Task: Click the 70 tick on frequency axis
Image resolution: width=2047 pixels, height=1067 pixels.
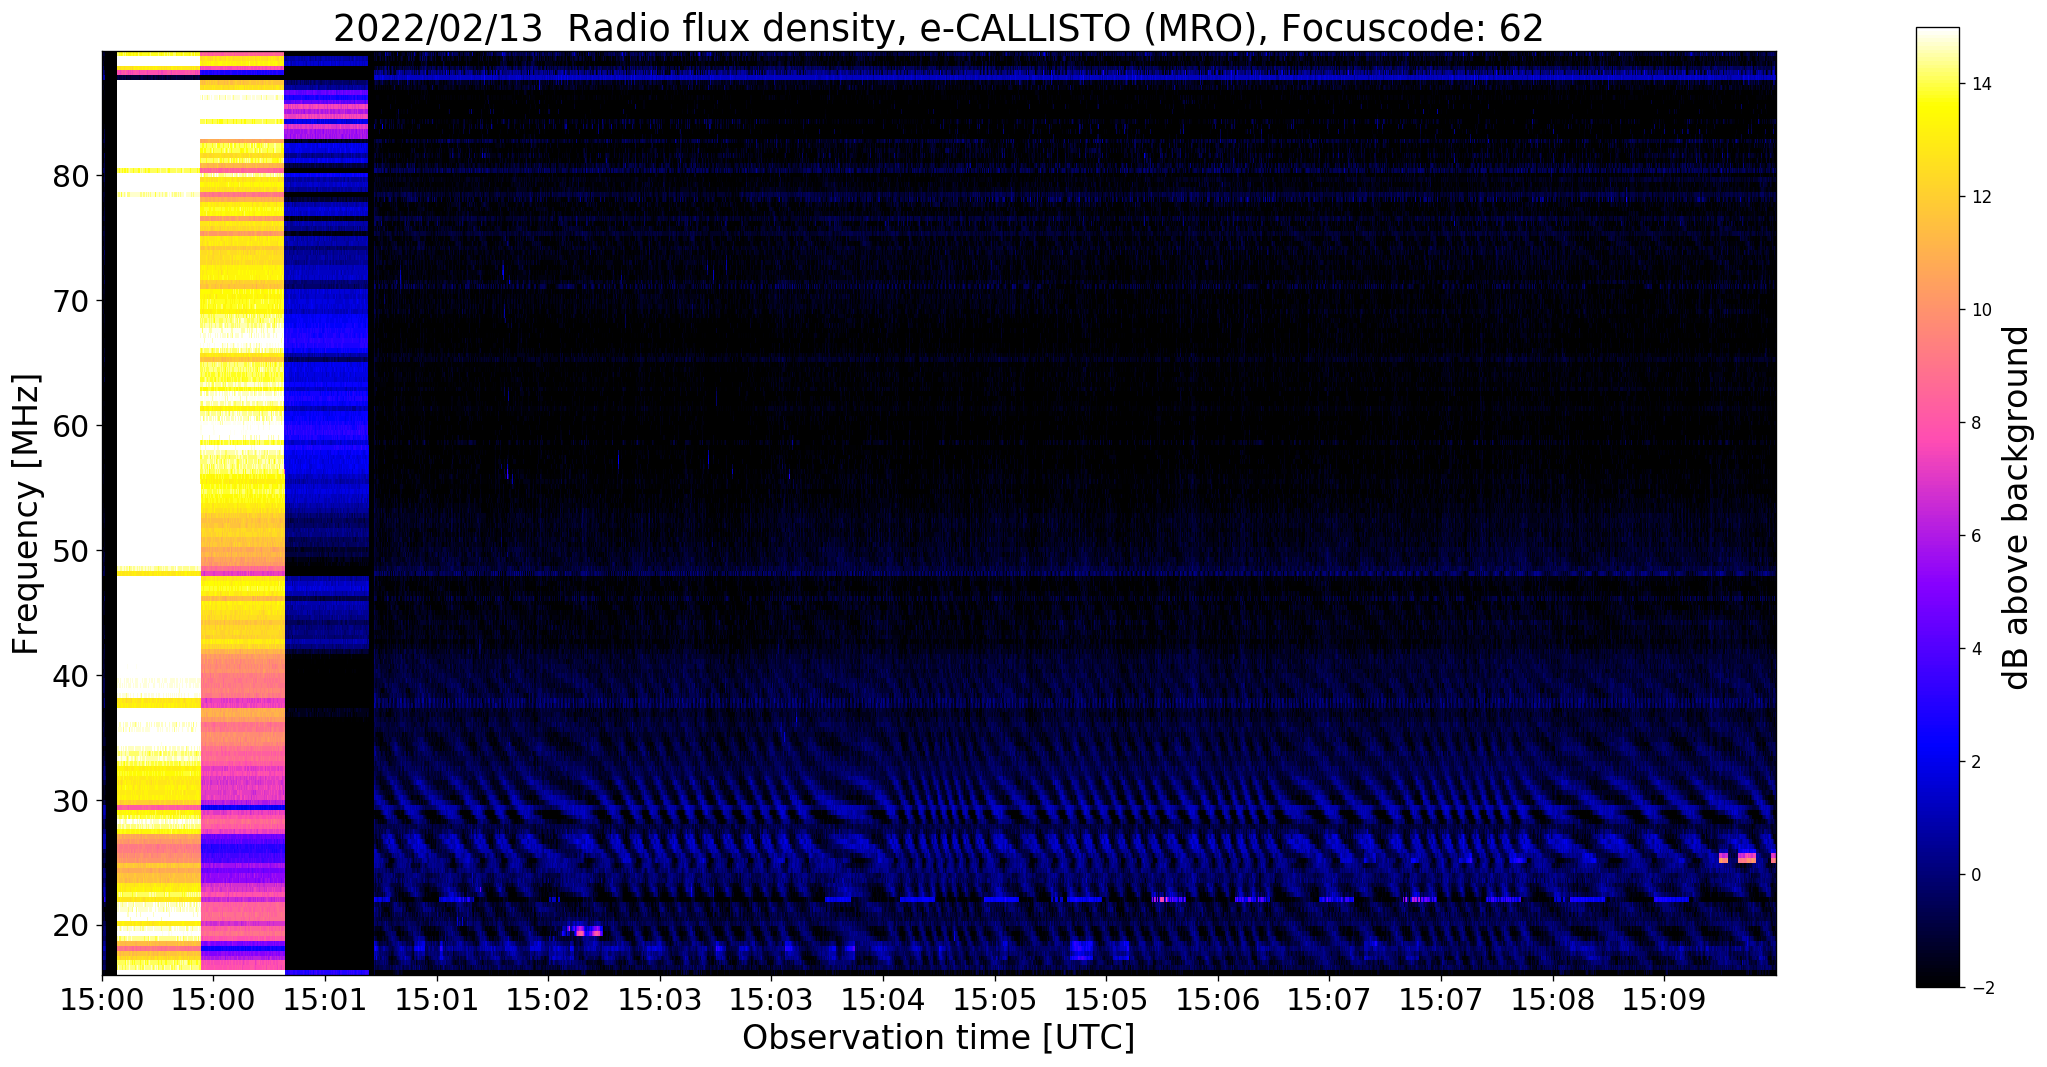Action: click(x=72, y=301)
